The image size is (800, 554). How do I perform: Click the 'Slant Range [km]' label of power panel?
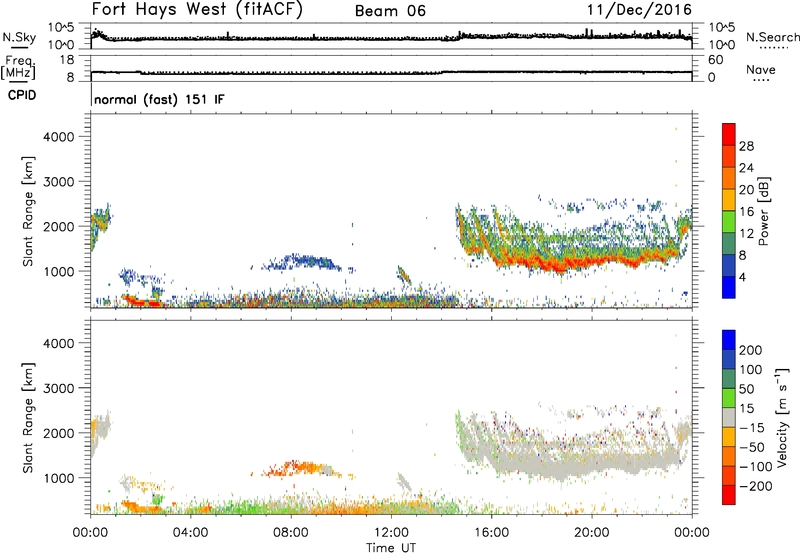tap(28, 211)
